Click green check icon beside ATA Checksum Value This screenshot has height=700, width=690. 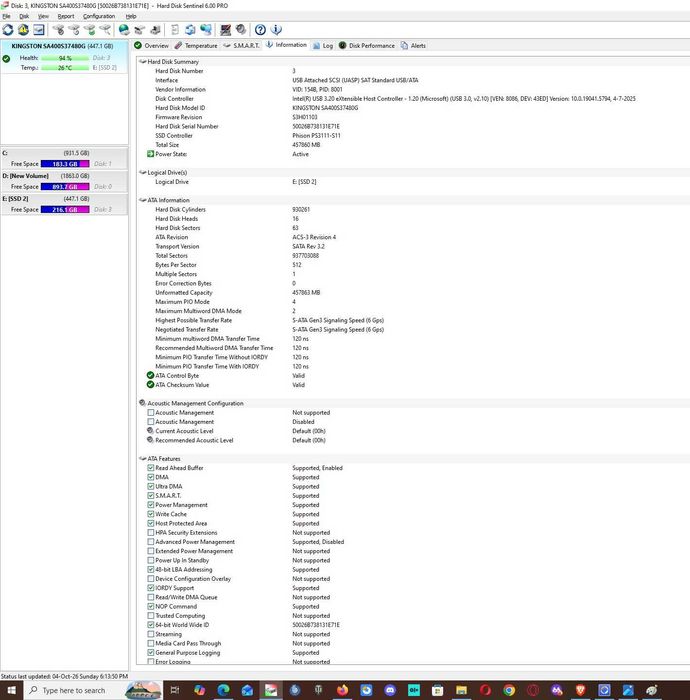pyautogui.click(x=150, y=385)
